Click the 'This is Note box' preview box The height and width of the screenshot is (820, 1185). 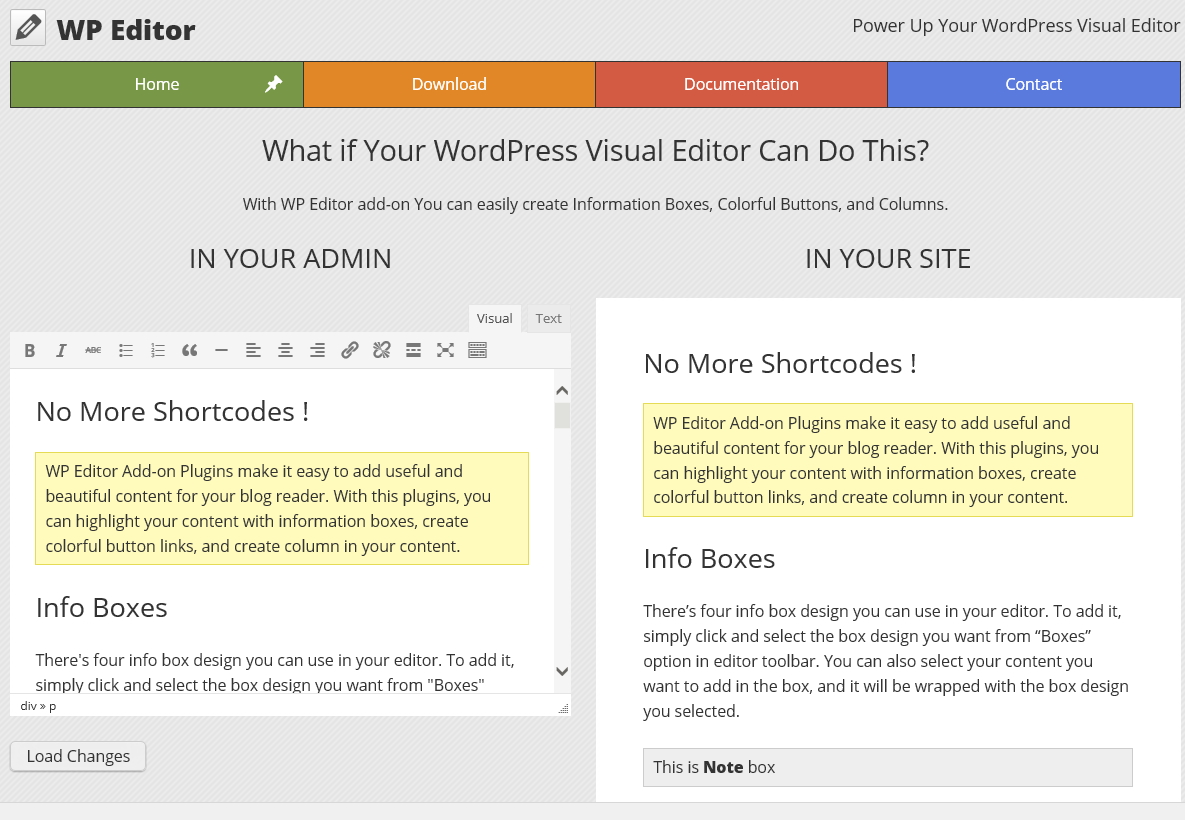tap(888, 767)
